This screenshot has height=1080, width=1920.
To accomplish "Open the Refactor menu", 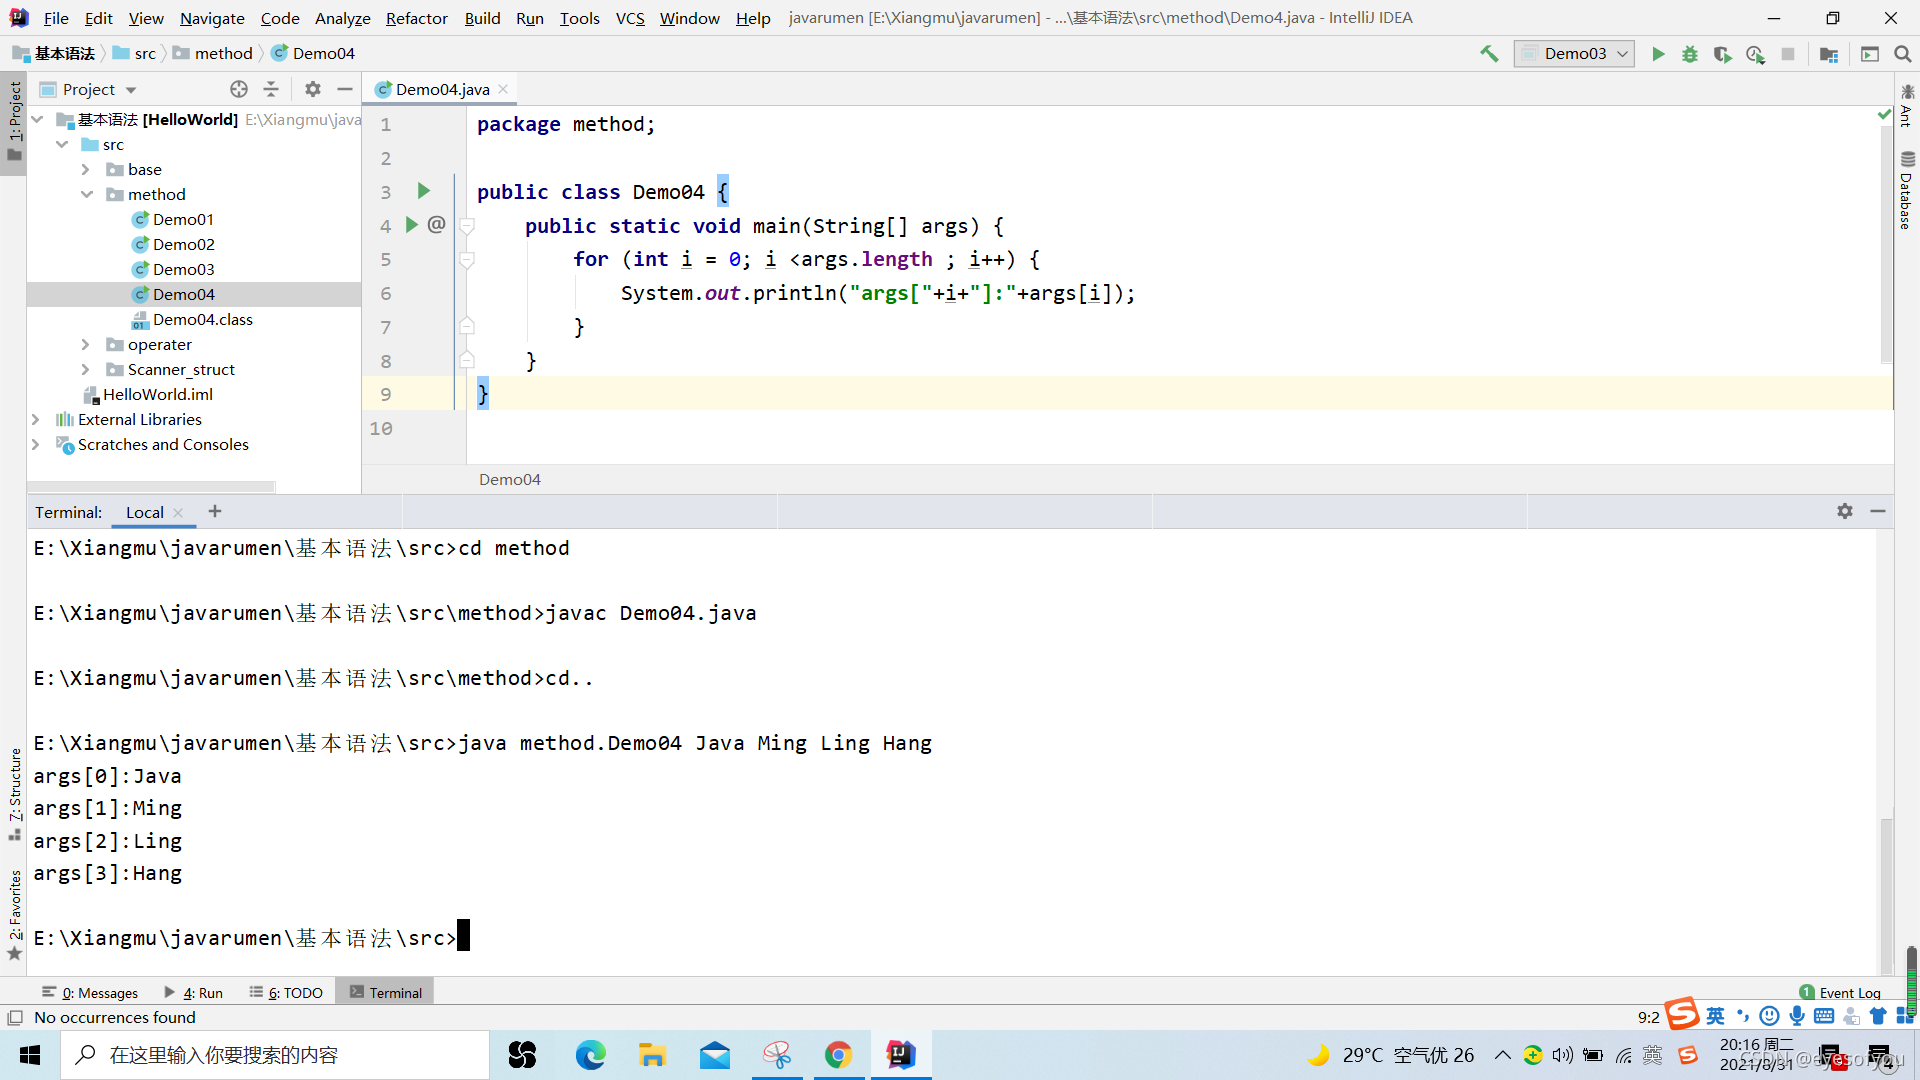I will 416,18.
